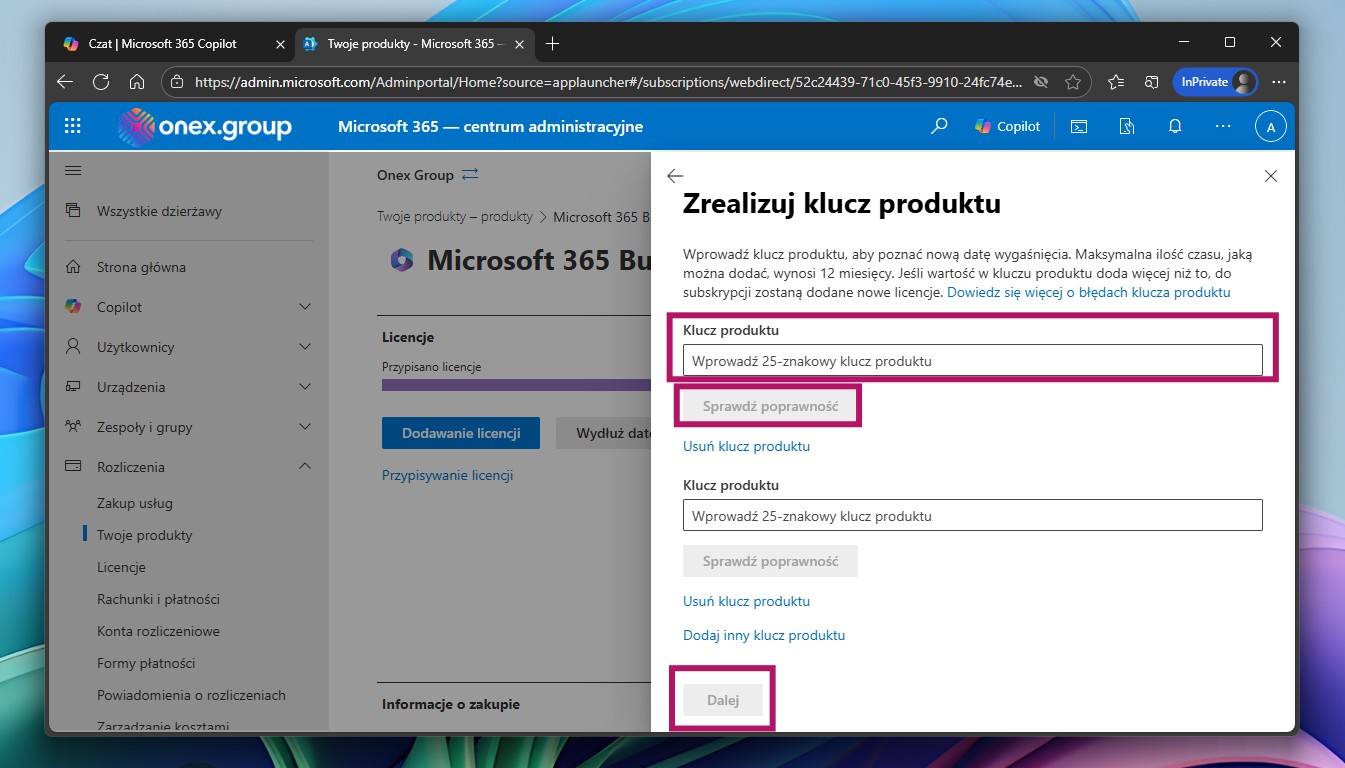Image resolution: width=1345 pixels, height=768 pixels.
Task: View site information lock icon
Action: (x=177, y=82)
